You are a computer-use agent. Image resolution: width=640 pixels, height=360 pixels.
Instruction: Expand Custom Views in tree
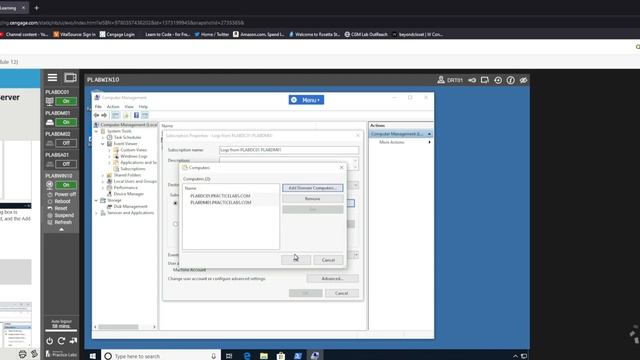[109, 150]
